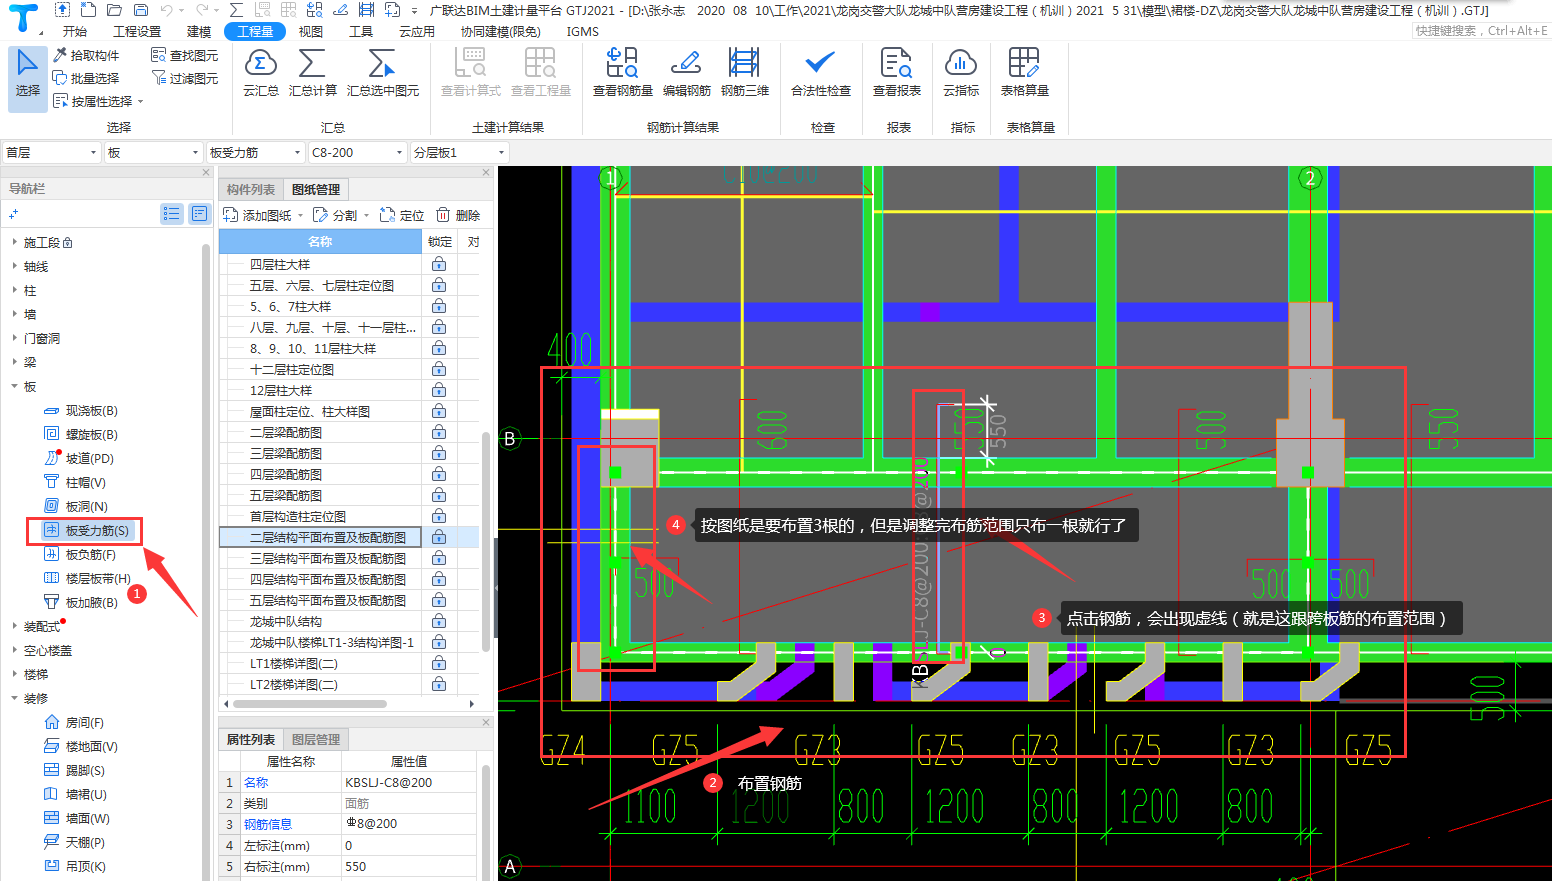1552x881 pixels.
Task: Open the 板受力筋 type dropdown
Action: [x=255, y=152]
